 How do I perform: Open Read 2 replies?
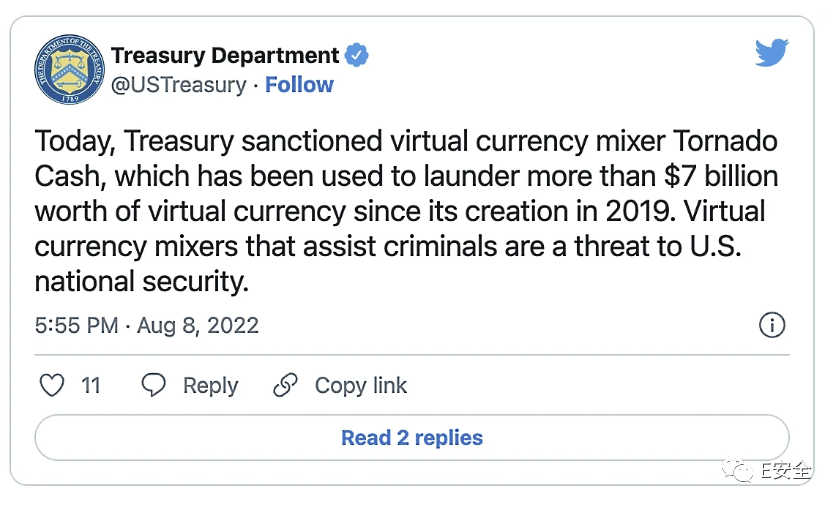point(412,438)
